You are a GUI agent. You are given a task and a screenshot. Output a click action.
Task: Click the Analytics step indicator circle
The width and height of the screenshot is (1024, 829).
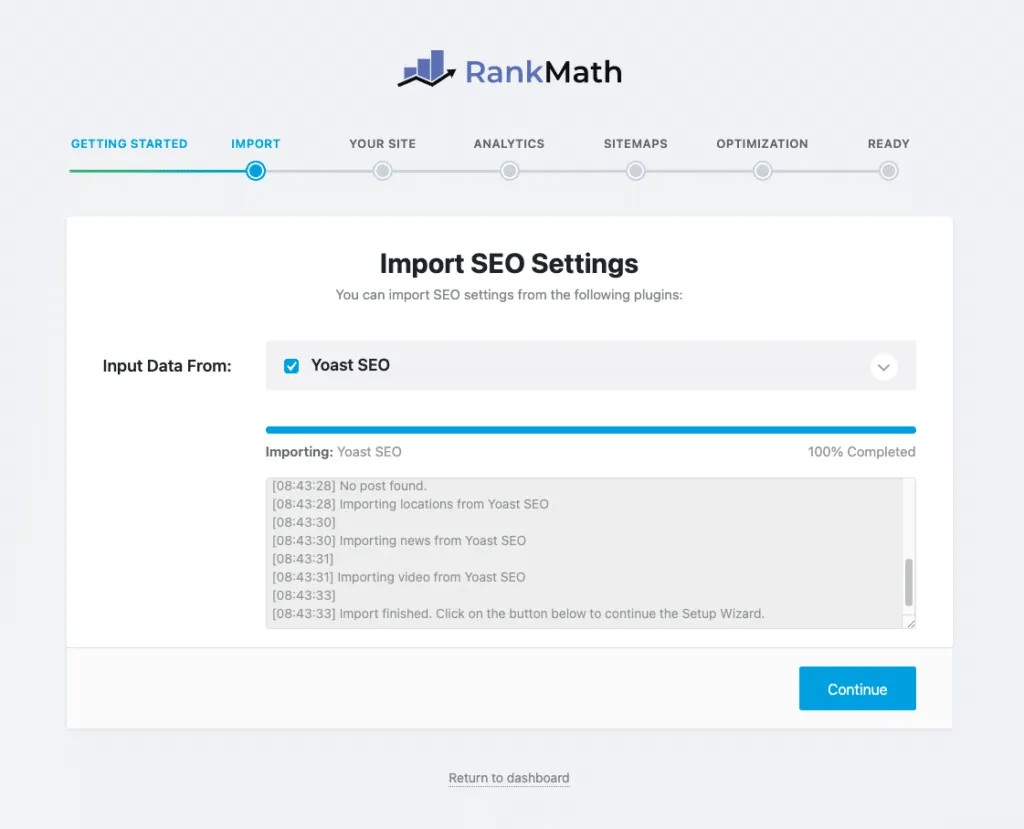pos(509,171)
